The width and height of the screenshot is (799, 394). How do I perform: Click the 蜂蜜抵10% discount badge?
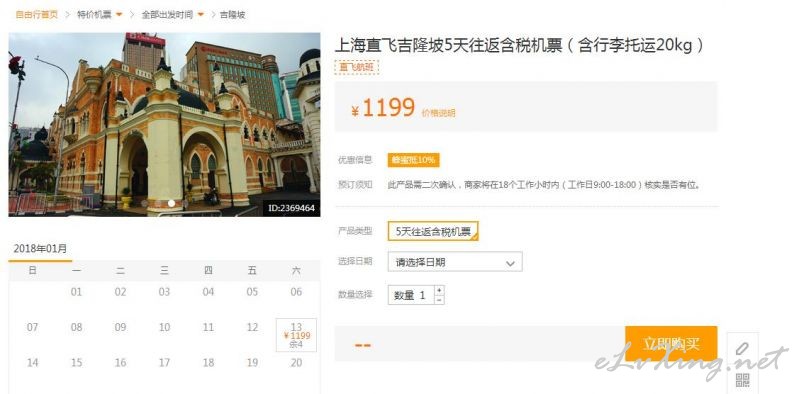[x=413, y=160]
